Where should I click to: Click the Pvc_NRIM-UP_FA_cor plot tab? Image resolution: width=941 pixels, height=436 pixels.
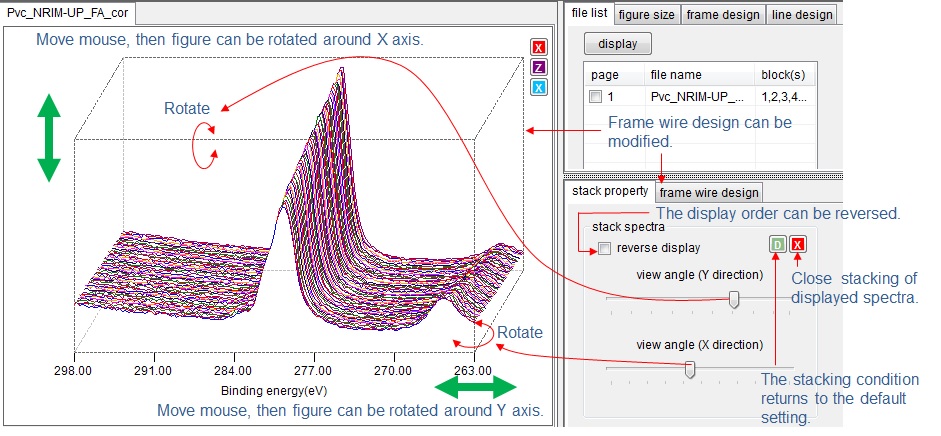coord(68,14)
